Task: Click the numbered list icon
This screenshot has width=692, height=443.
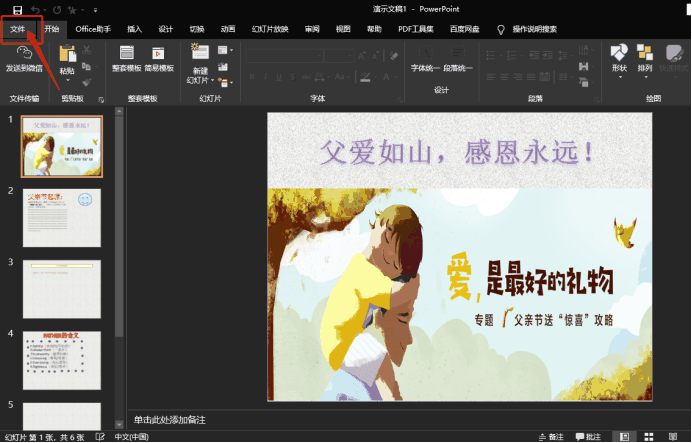Action: (512, 55)
